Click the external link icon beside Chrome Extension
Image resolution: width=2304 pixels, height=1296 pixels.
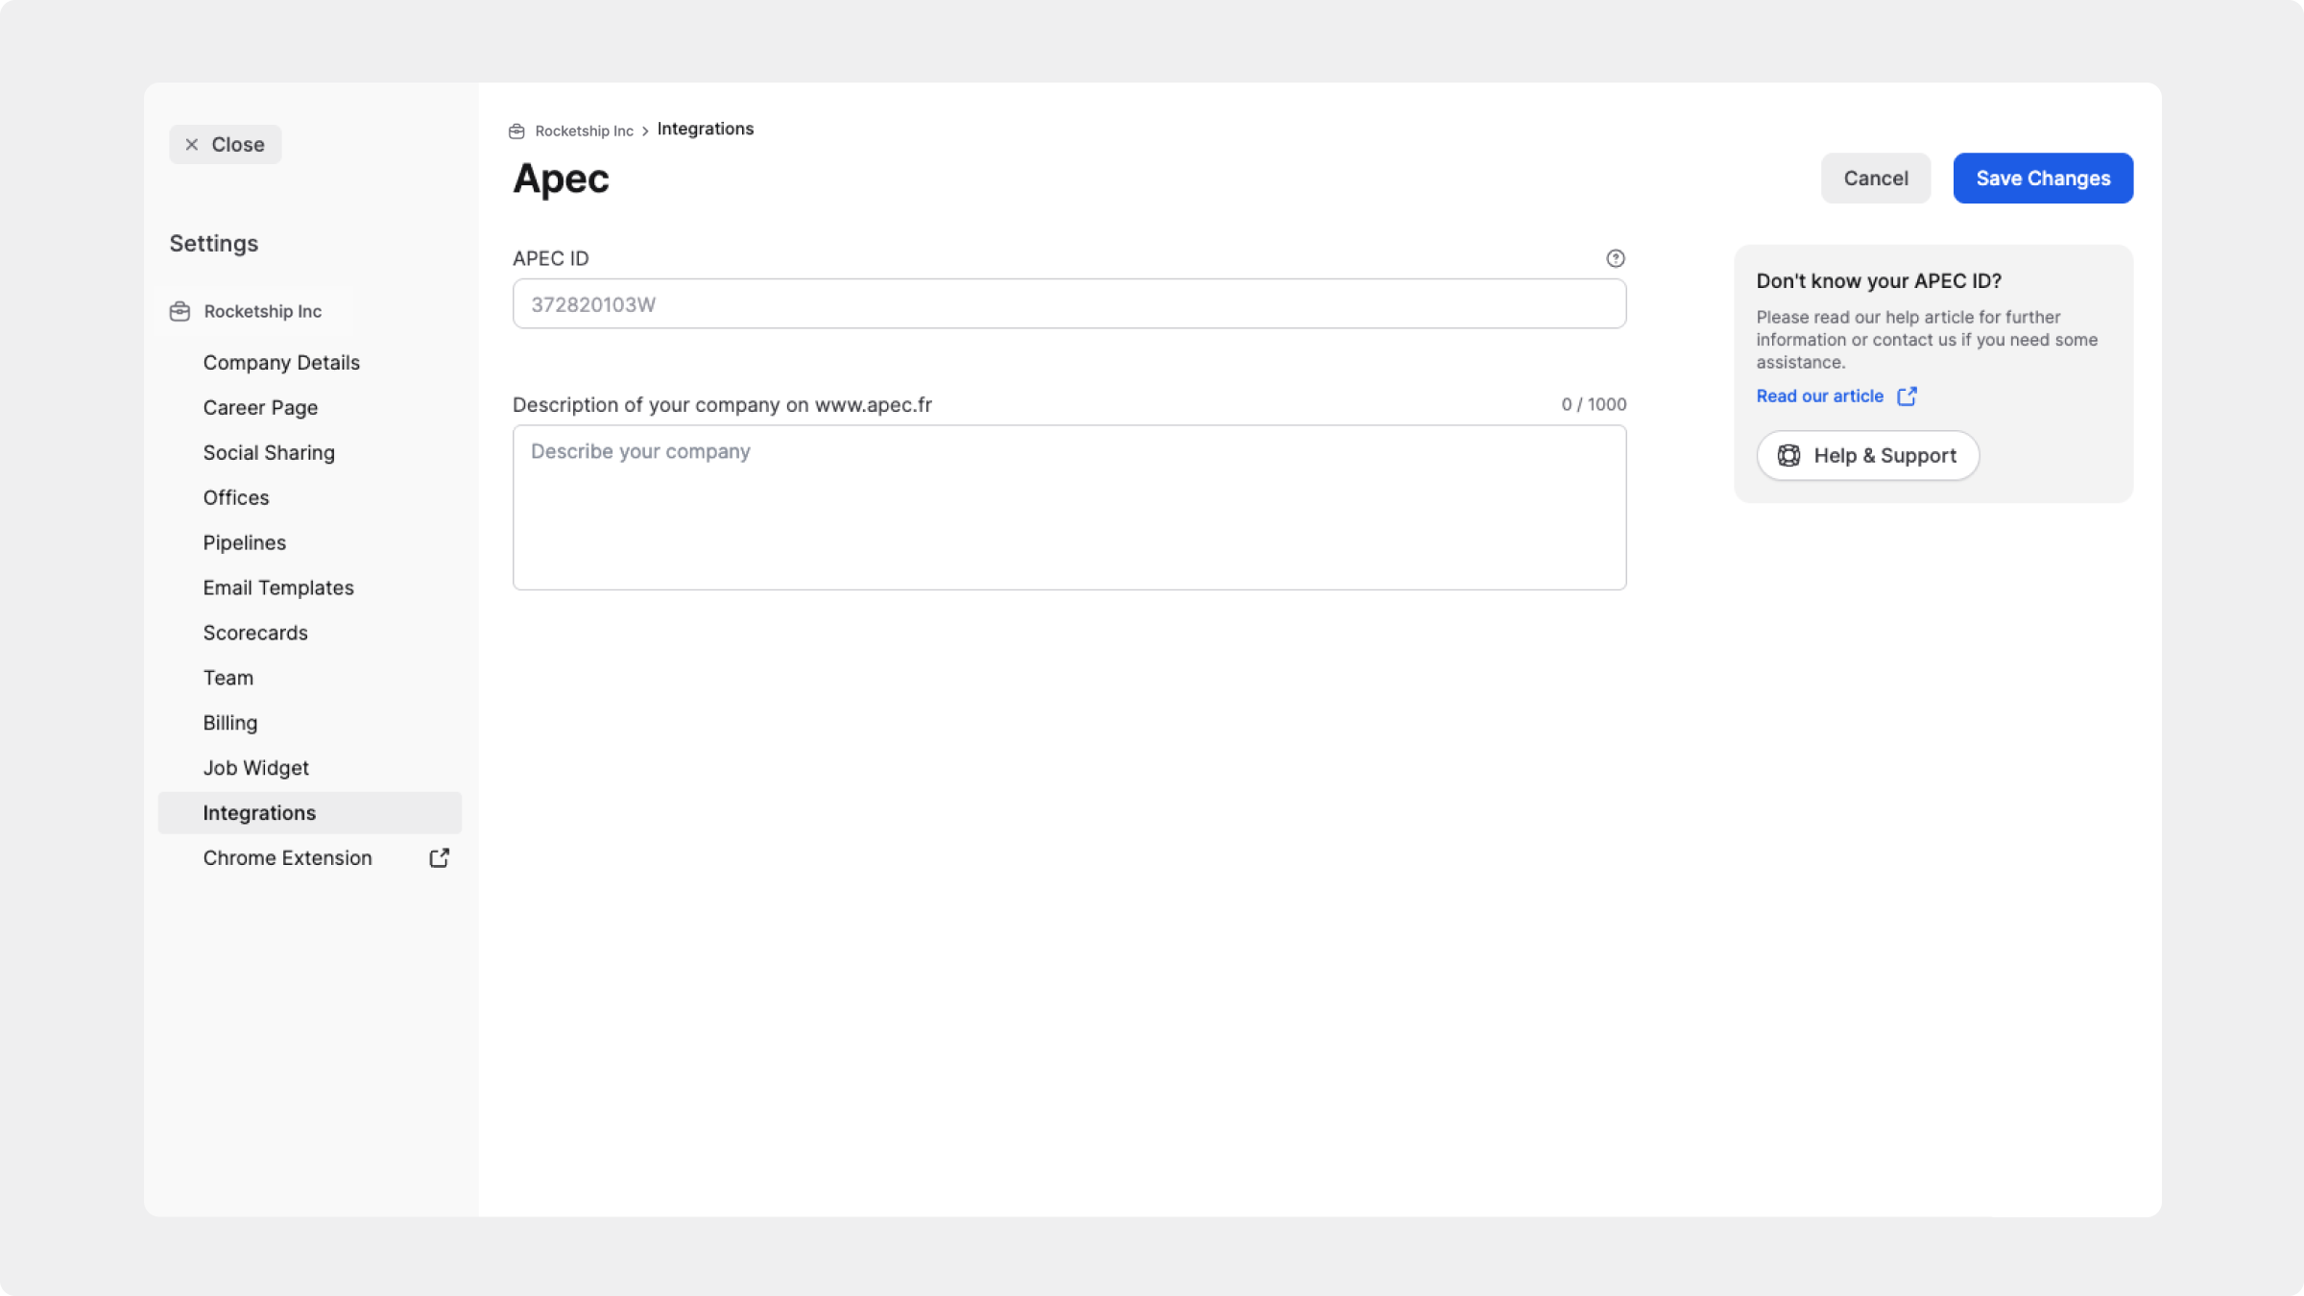[439, 858]
